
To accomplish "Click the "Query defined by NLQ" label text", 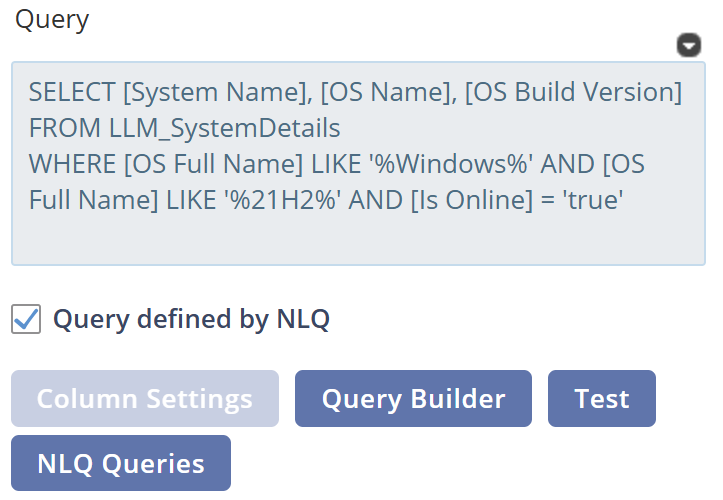I will [x=191, y=320].
